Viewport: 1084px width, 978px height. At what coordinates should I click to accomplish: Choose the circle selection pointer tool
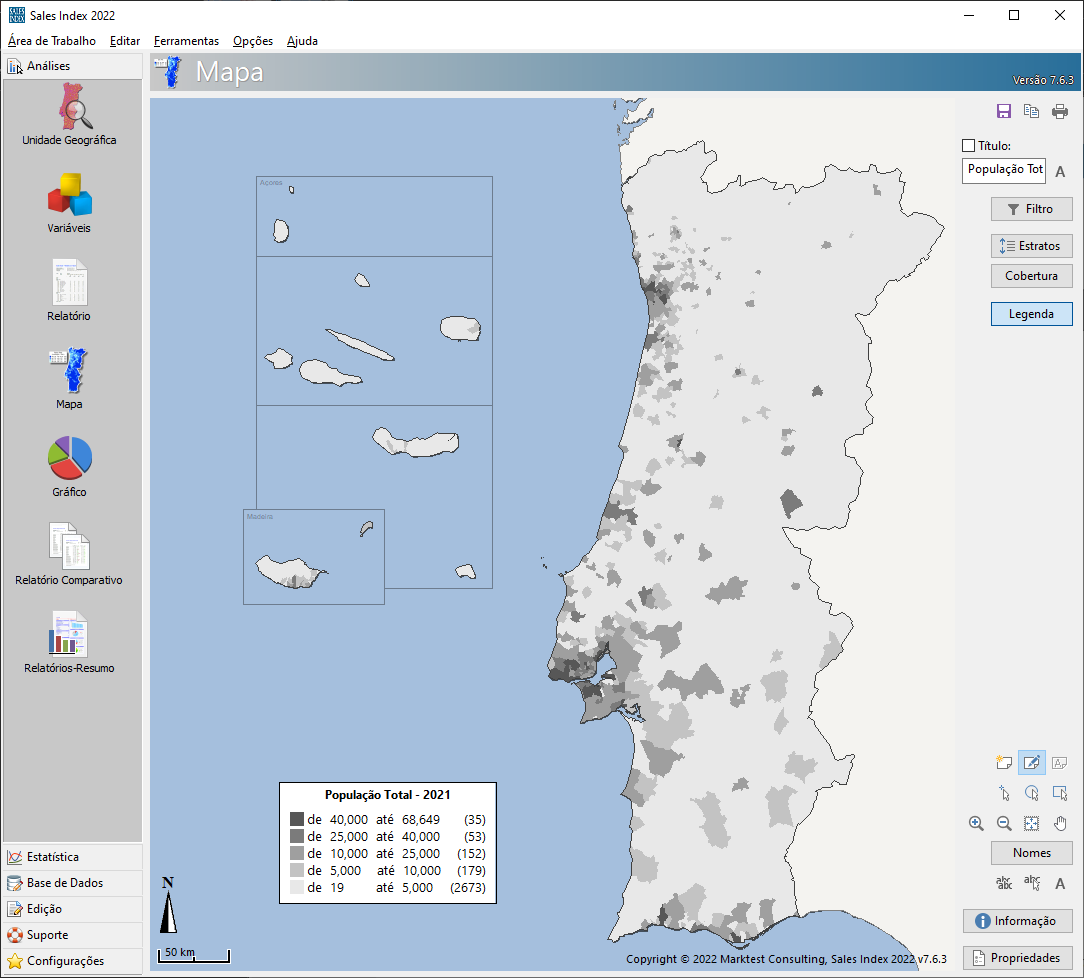[1032, 793]
